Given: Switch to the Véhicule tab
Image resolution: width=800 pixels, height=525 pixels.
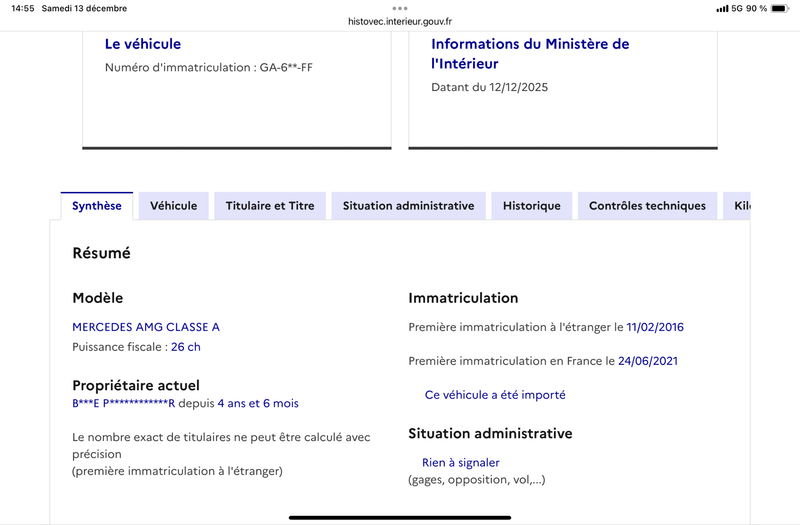Looking at the screenshot, I should 173,206.
